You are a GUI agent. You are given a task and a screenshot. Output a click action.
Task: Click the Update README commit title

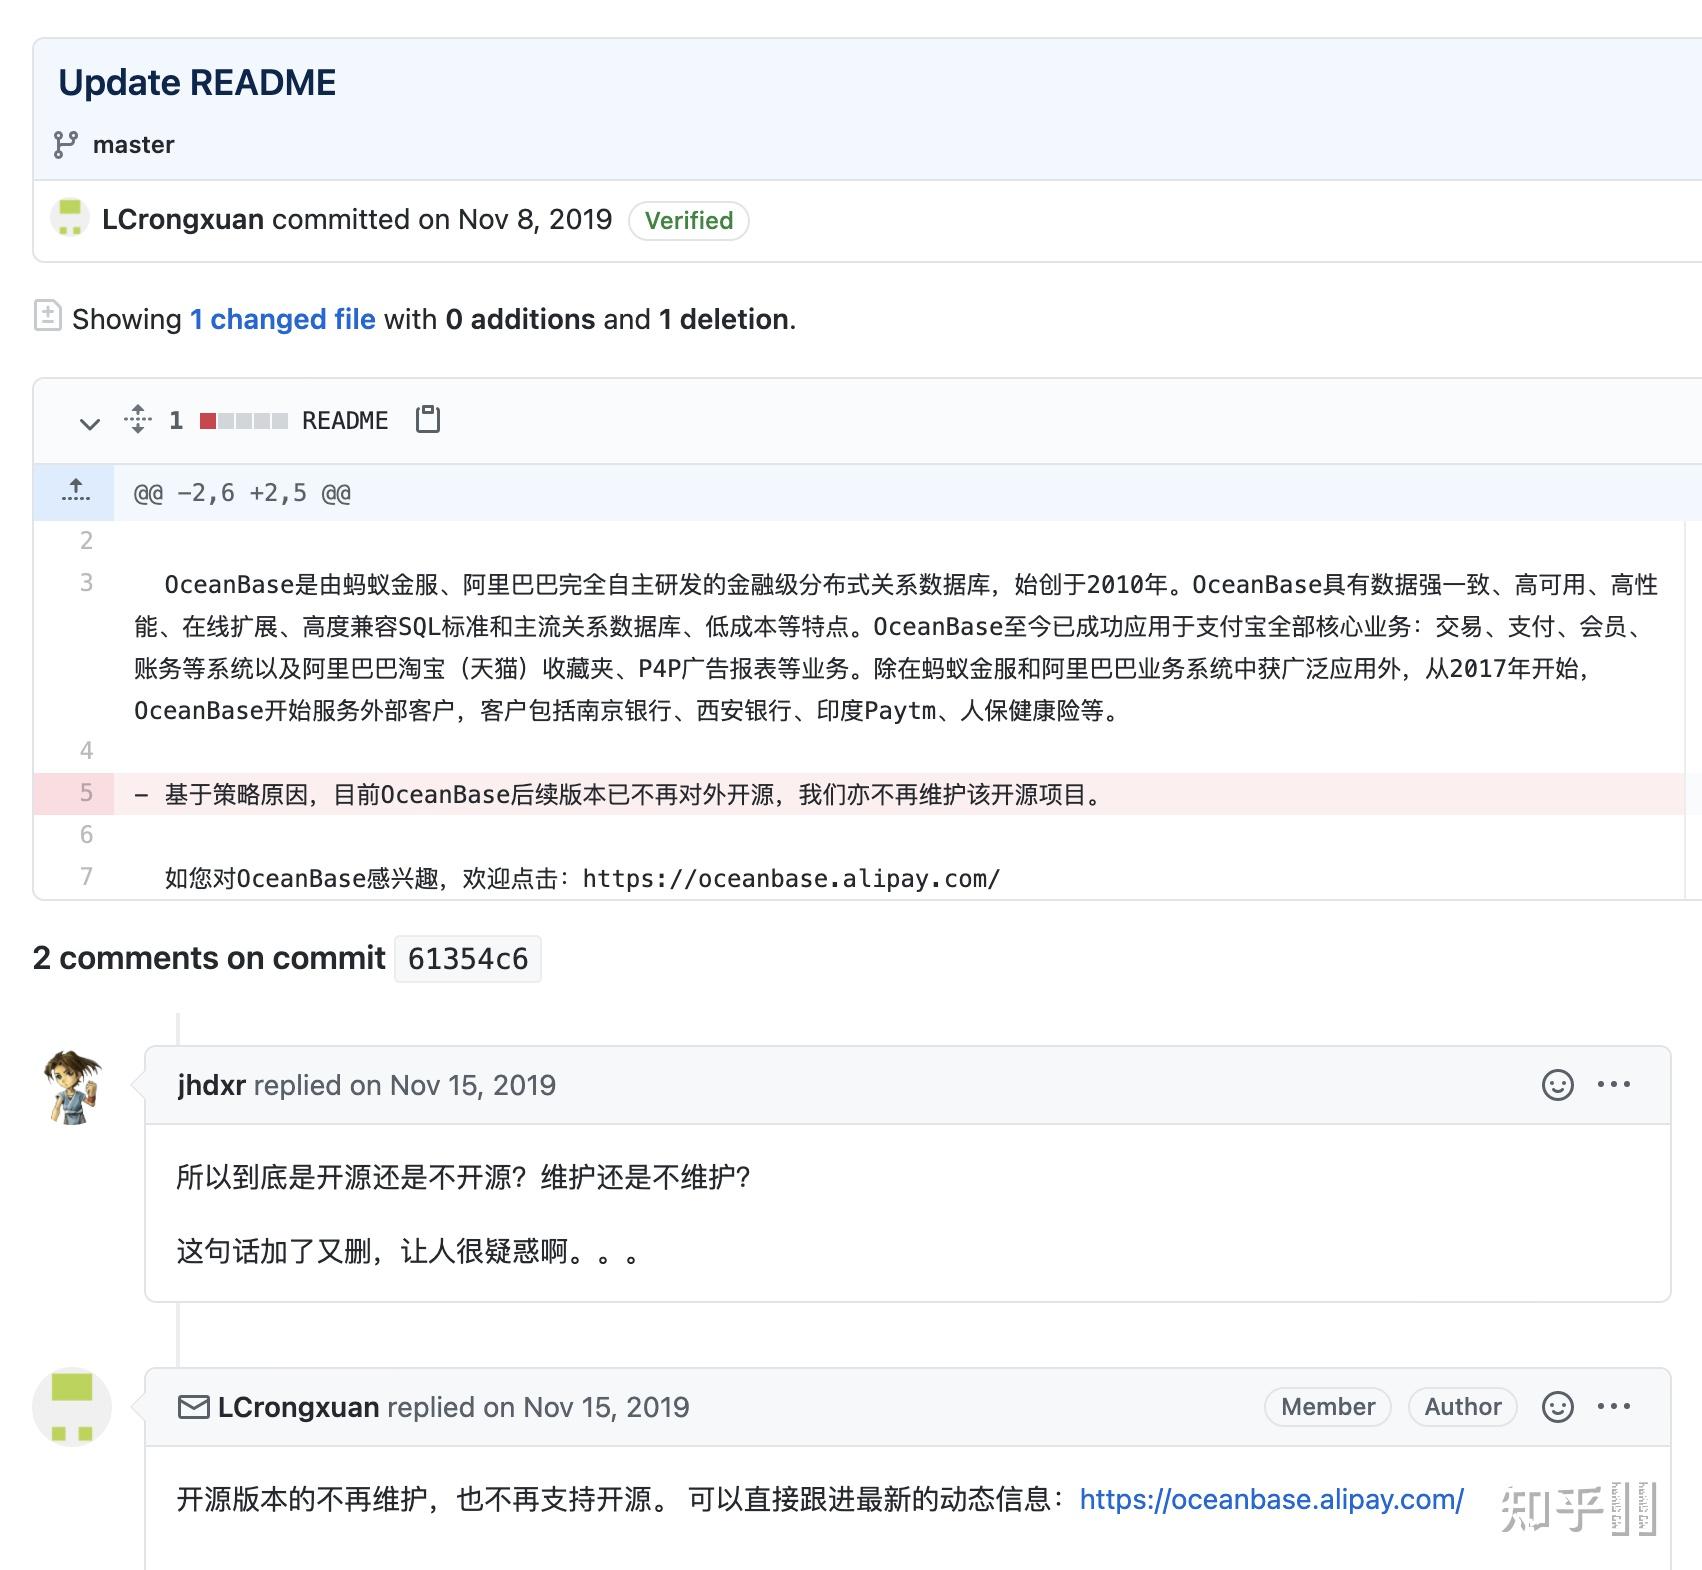click(x=197, y=82)
